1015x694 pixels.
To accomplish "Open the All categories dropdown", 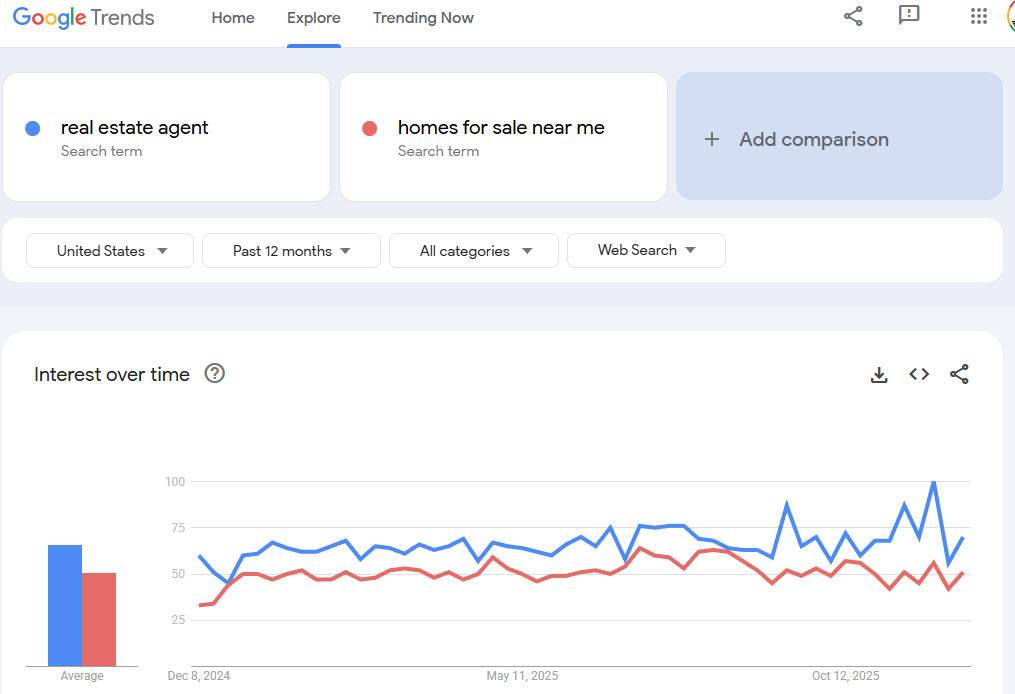I will [473, 250].
